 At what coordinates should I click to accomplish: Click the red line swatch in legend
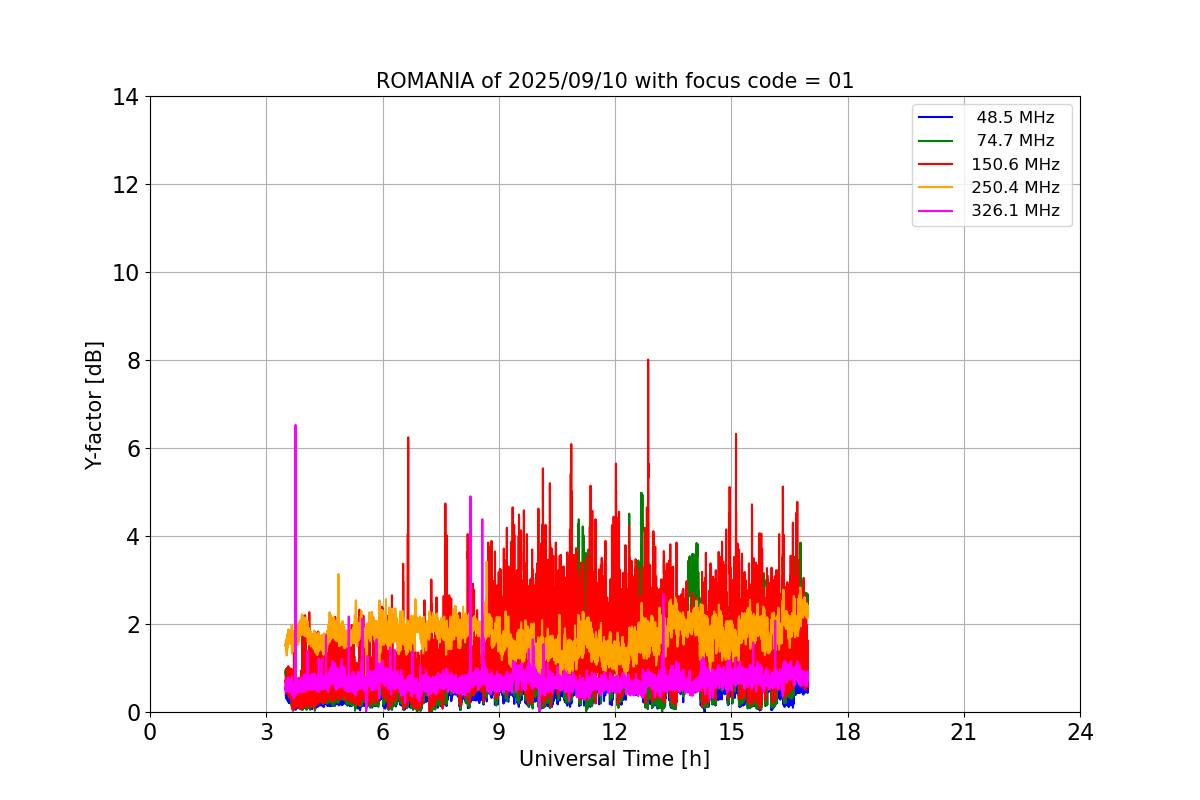pos(936,165)
